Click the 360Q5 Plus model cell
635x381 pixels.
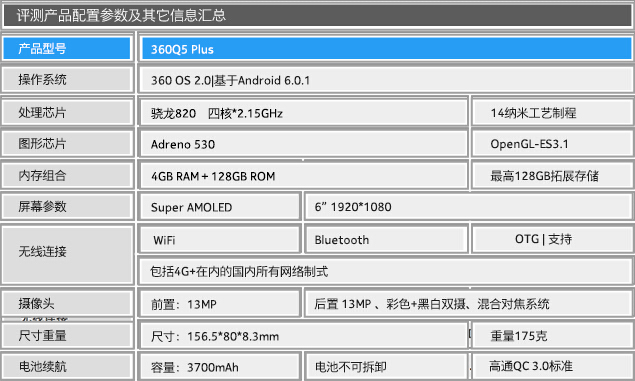tap(387, 49)
